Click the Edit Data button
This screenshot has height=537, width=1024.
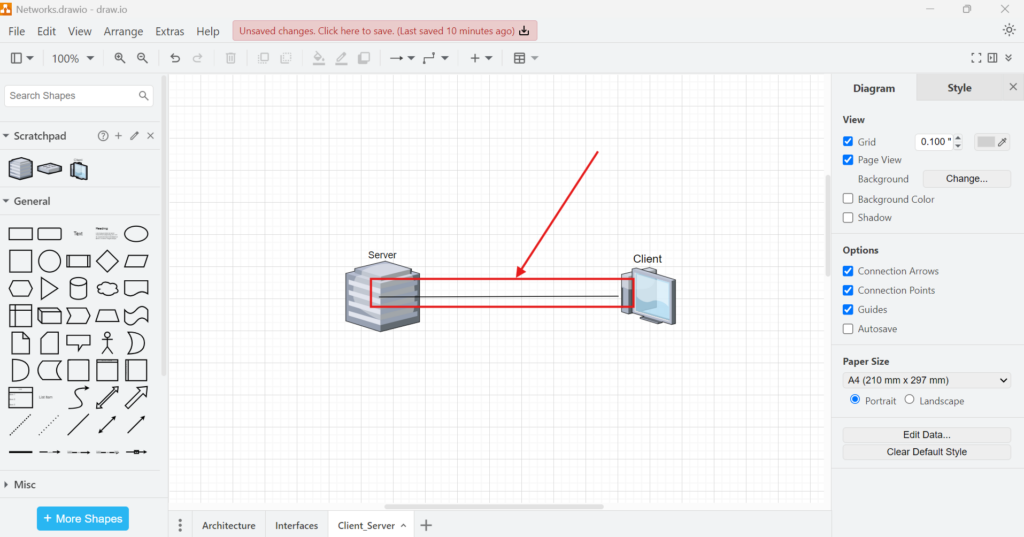tap(926, 435)
